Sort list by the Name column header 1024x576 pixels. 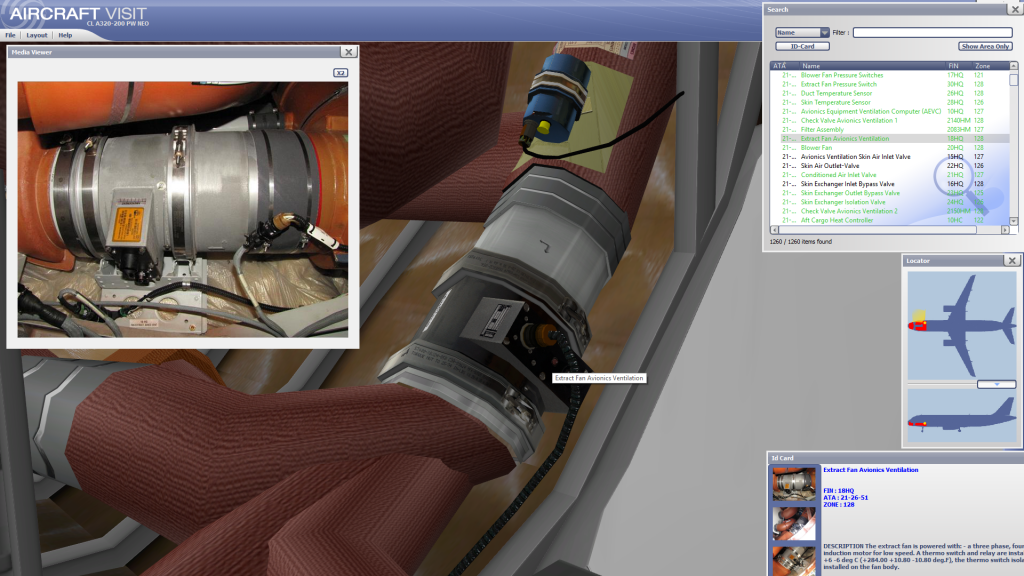tap(872, 66)
